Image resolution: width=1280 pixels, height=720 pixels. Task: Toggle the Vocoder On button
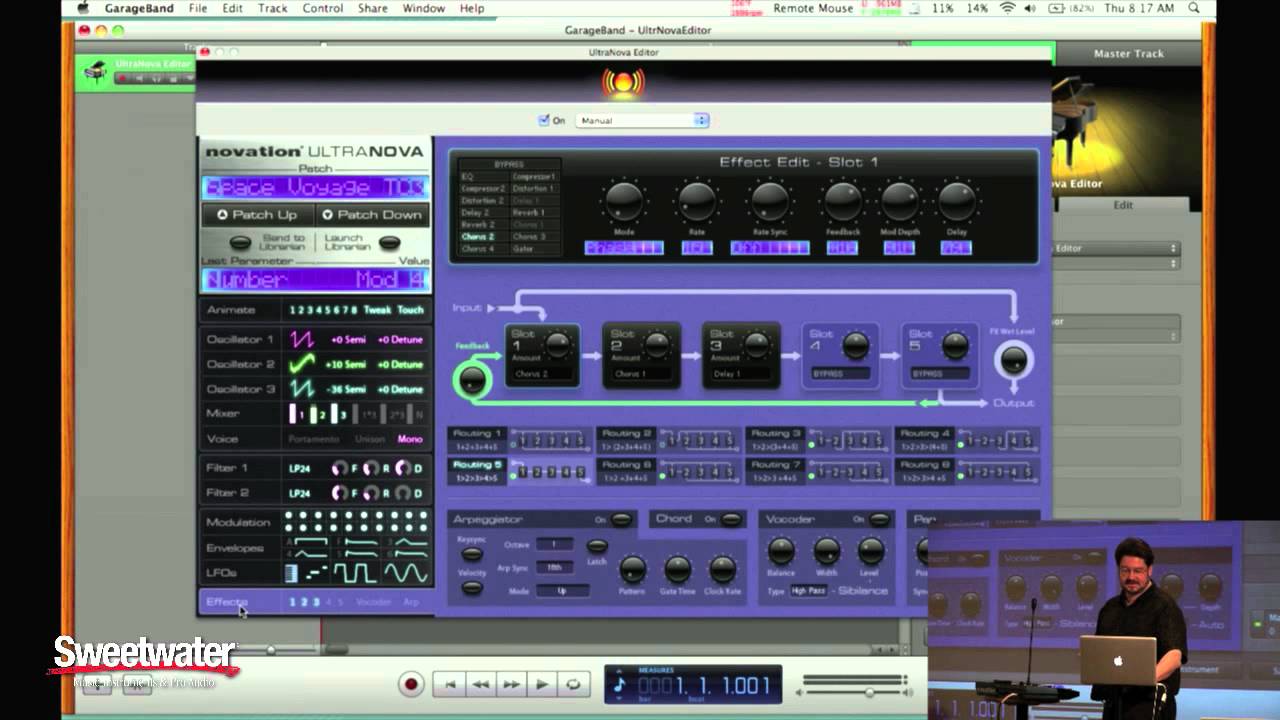[x=879, y=519]
